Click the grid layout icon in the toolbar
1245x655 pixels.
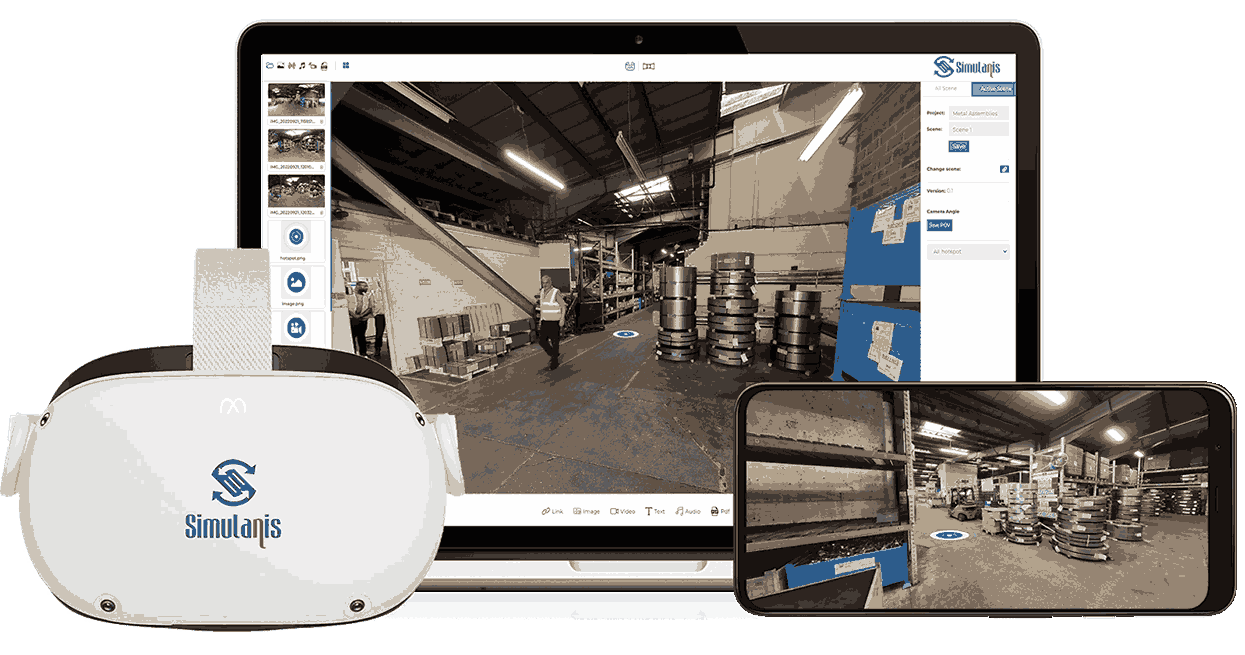(x=345, y=63)
